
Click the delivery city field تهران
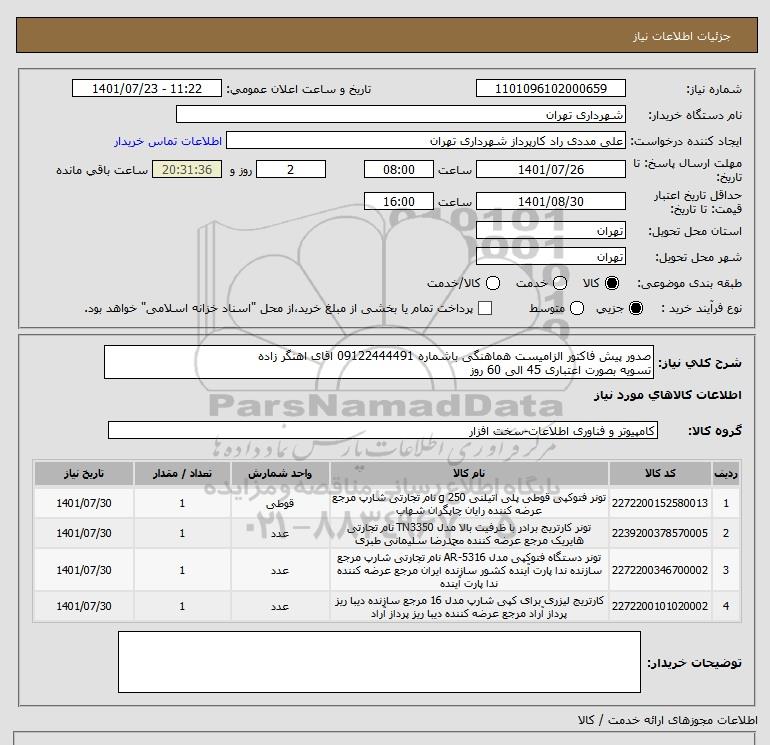pyautogui.click(x=550, y=256)
